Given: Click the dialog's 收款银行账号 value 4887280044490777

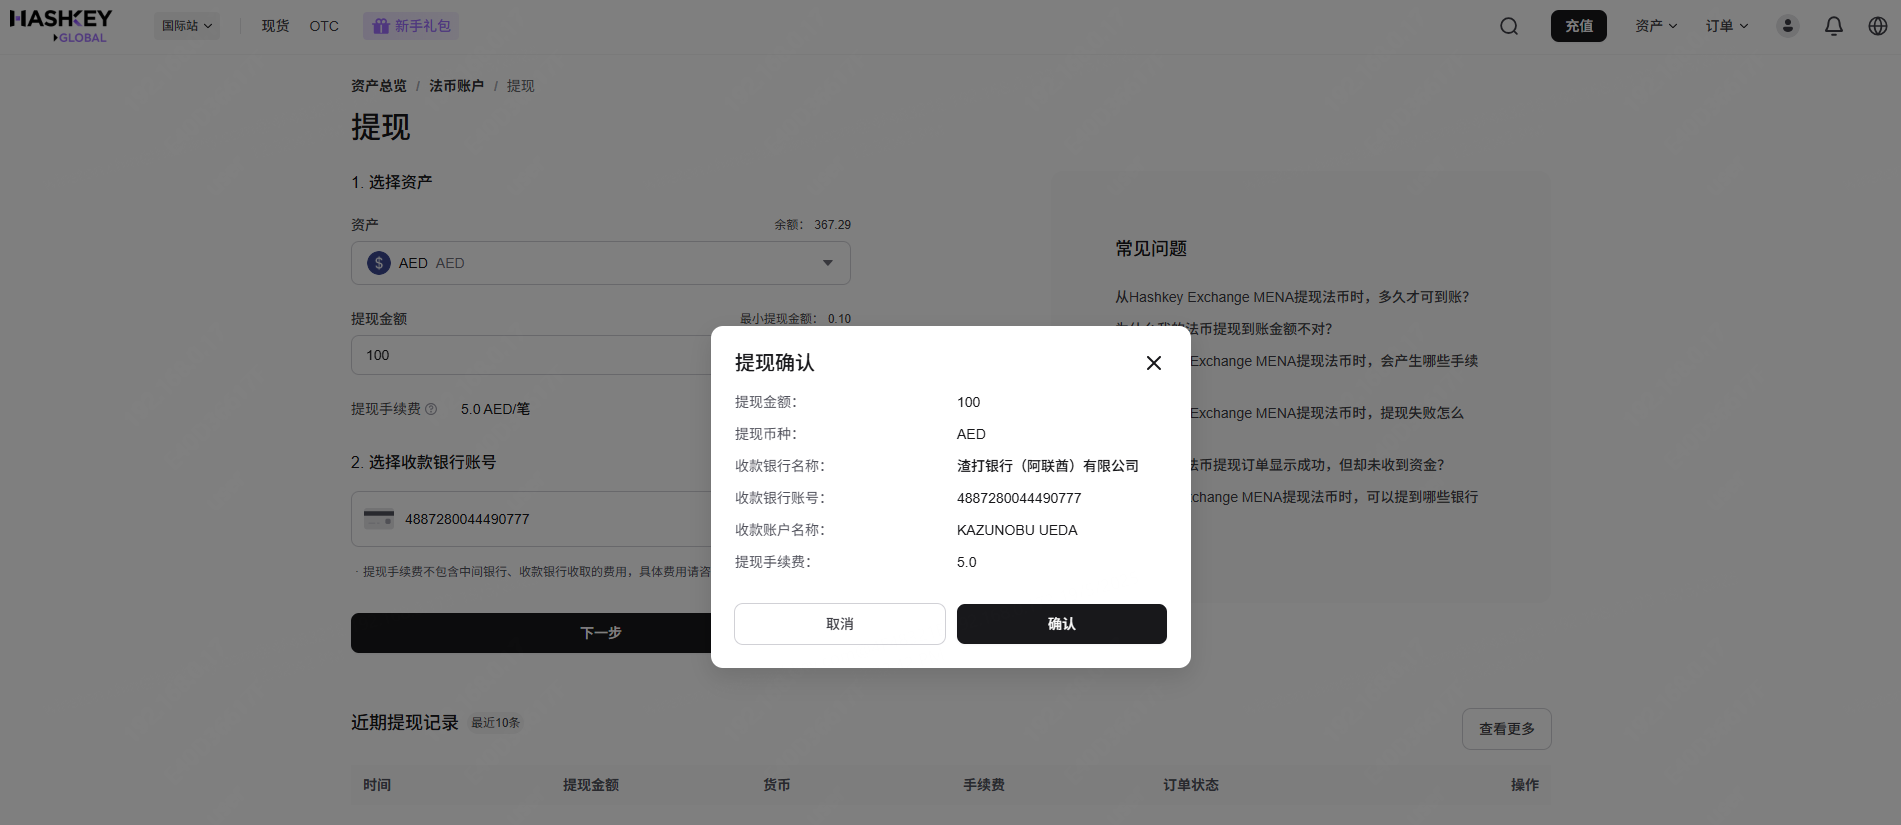Looking at the screenshot, I should tap(1019, 498).
